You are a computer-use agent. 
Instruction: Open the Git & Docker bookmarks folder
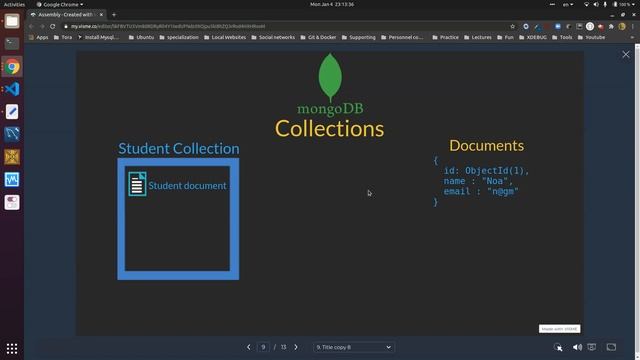pos(318,37)
